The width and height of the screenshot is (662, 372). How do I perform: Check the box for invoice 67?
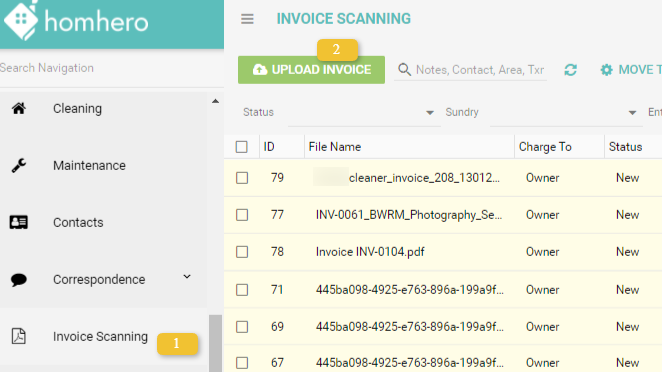click(x=242, y=363)
